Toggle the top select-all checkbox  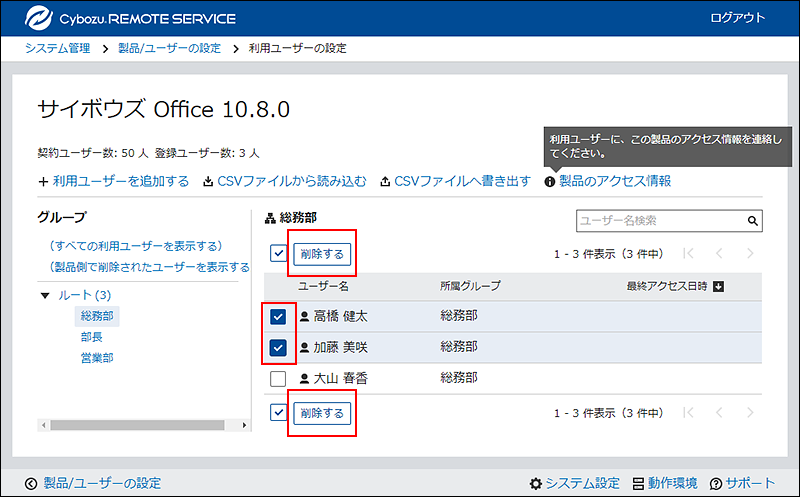pyautogui.click(x=278, y=253)
